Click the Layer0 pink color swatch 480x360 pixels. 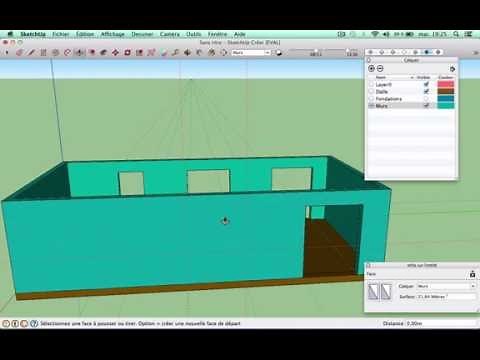(x=446, y=84)
